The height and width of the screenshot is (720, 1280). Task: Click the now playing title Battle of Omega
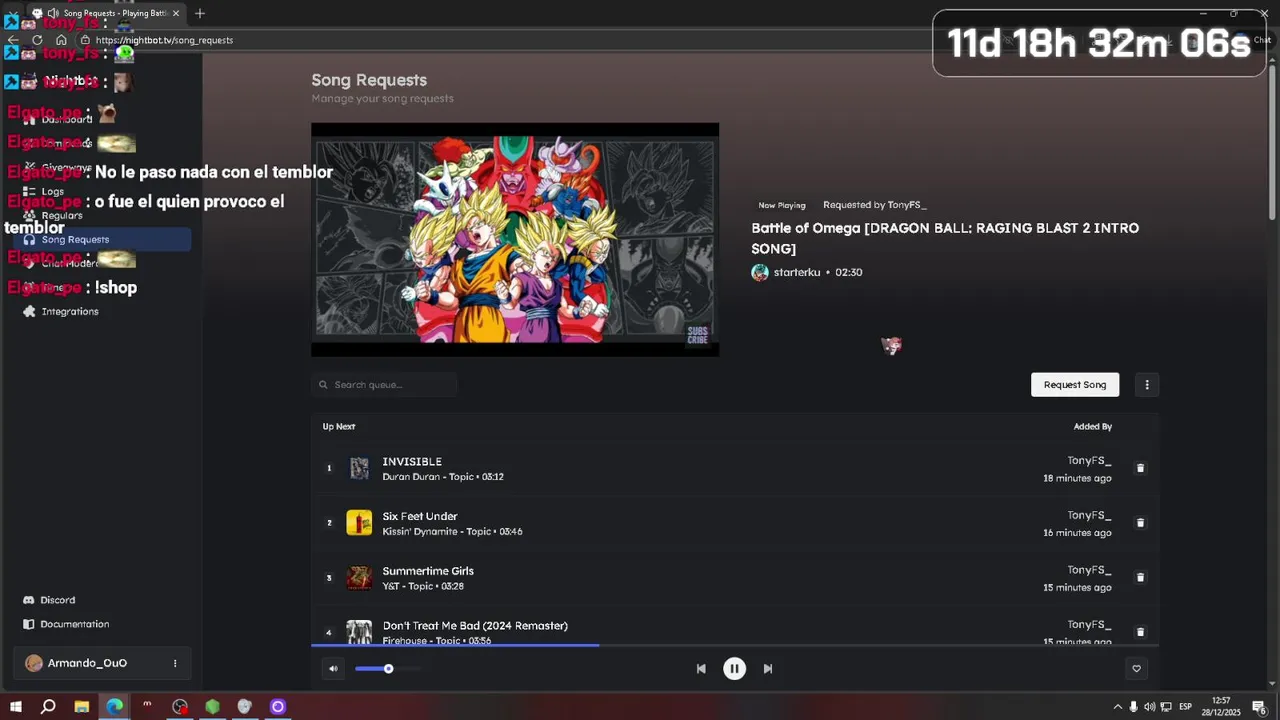point(945,238)
